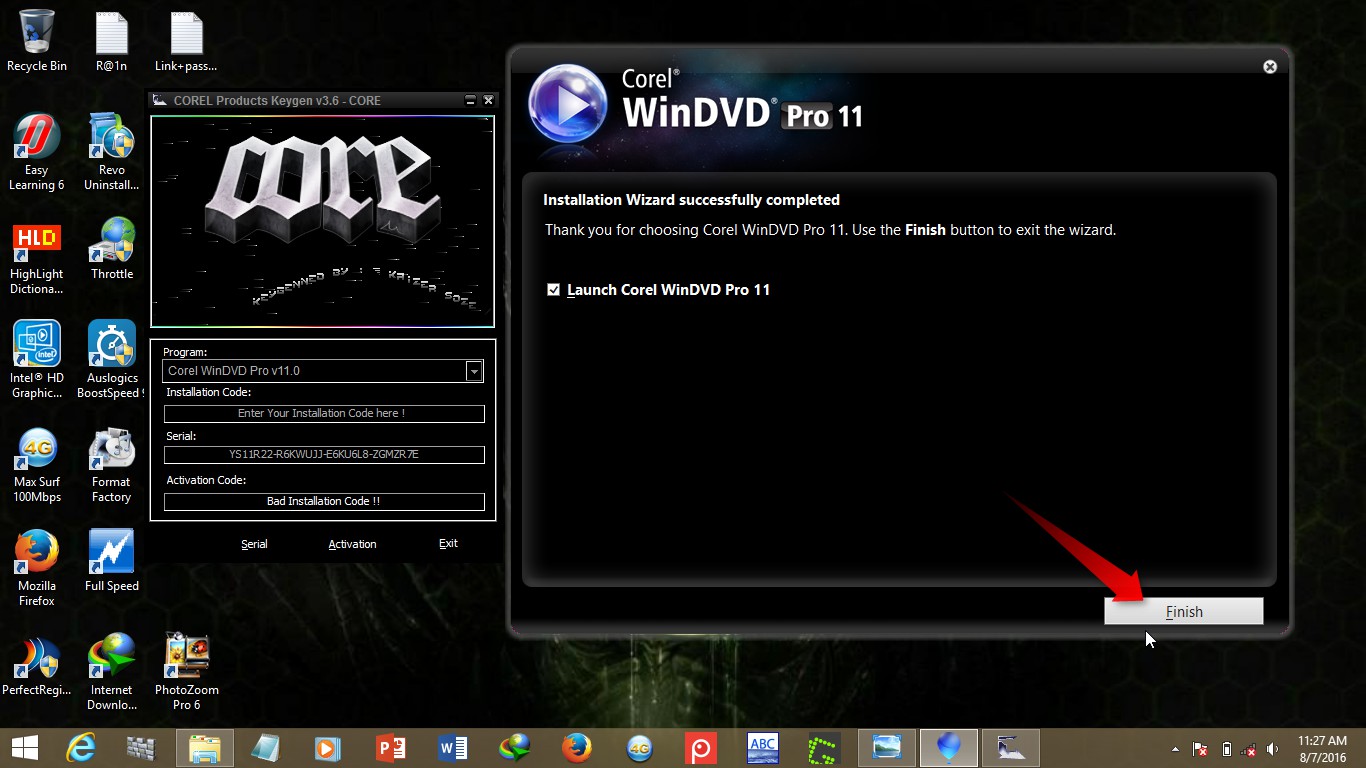
Task: Select the Internet Download Manager desktop shortcut
Action: tap(112, 672)
